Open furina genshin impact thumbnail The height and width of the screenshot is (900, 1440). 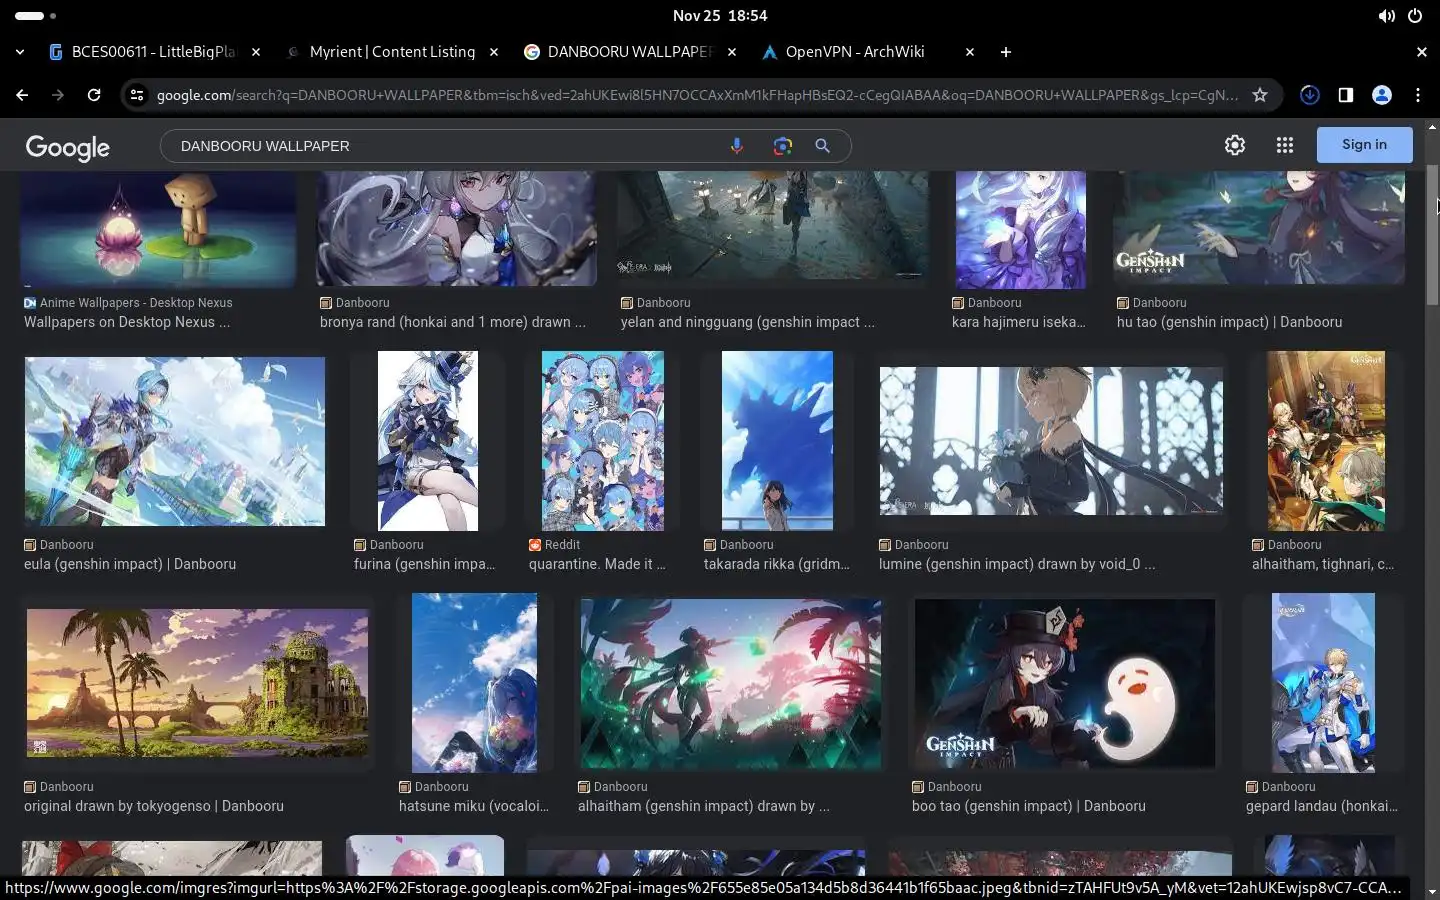[x=428, y=441]
